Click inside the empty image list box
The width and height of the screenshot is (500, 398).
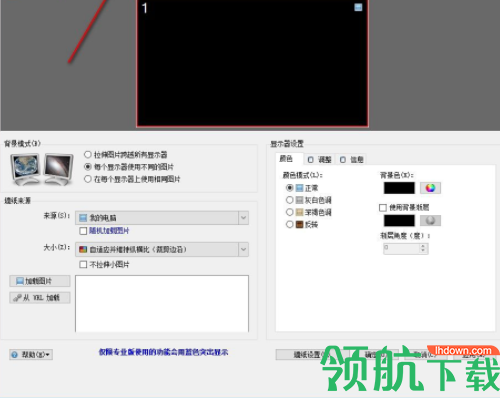(x=162, y=303)
